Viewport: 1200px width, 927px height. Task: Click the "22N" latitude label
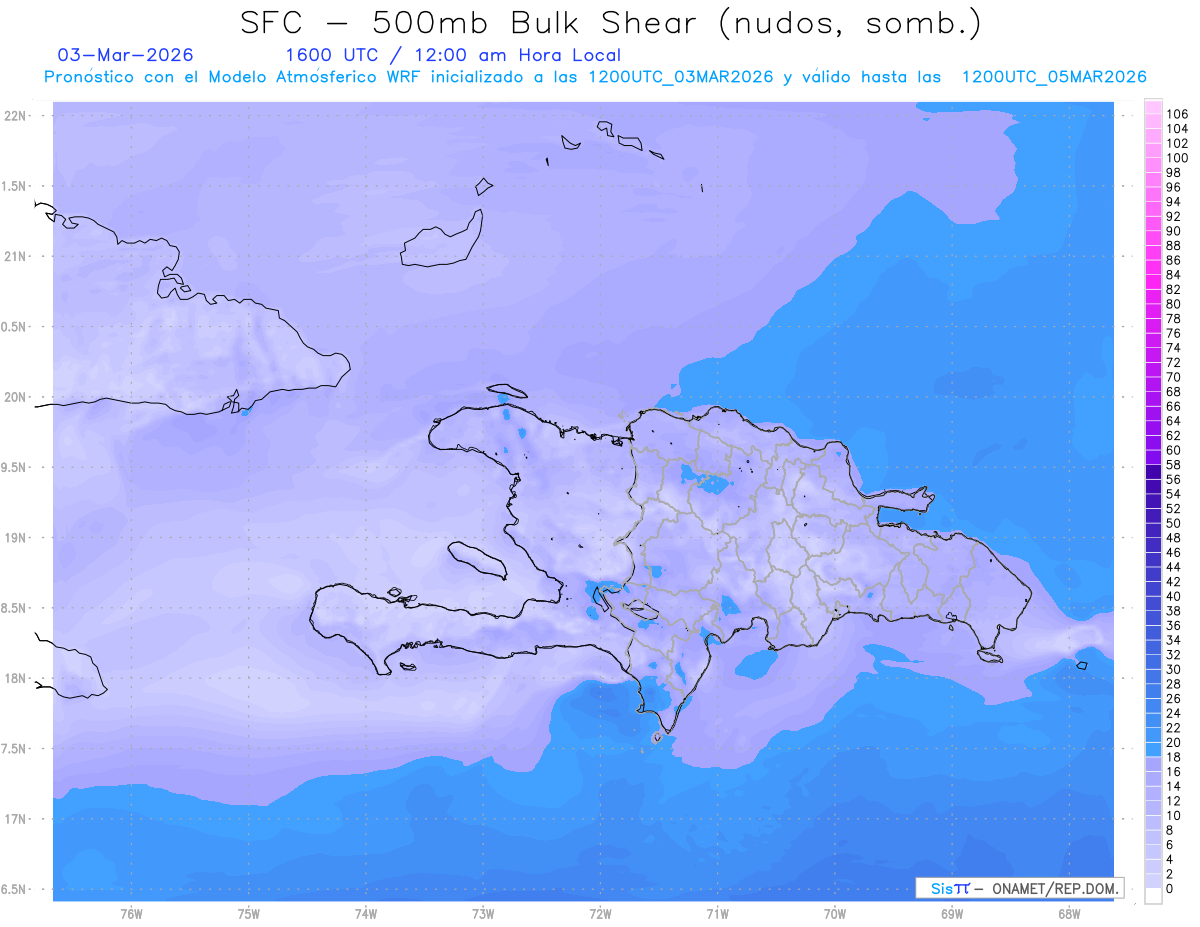14,115
